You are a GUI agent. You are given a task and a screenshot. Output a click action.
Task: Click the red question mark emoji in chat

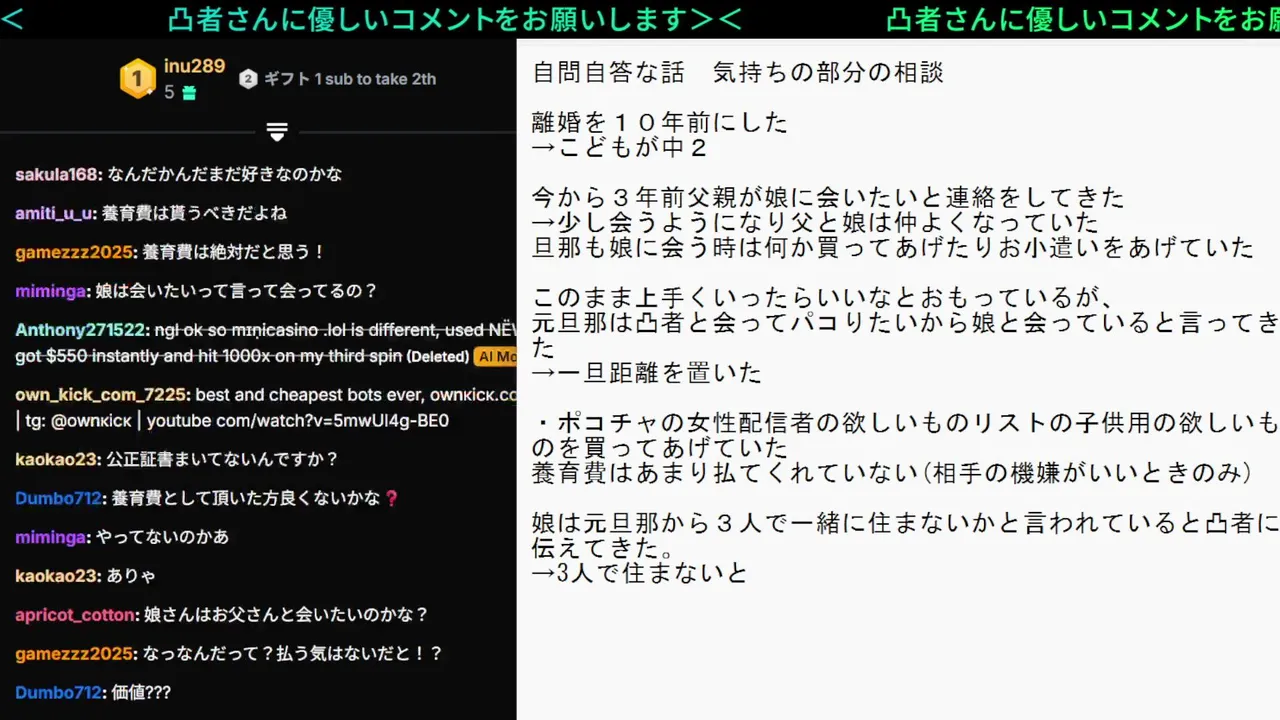[391, 498]
